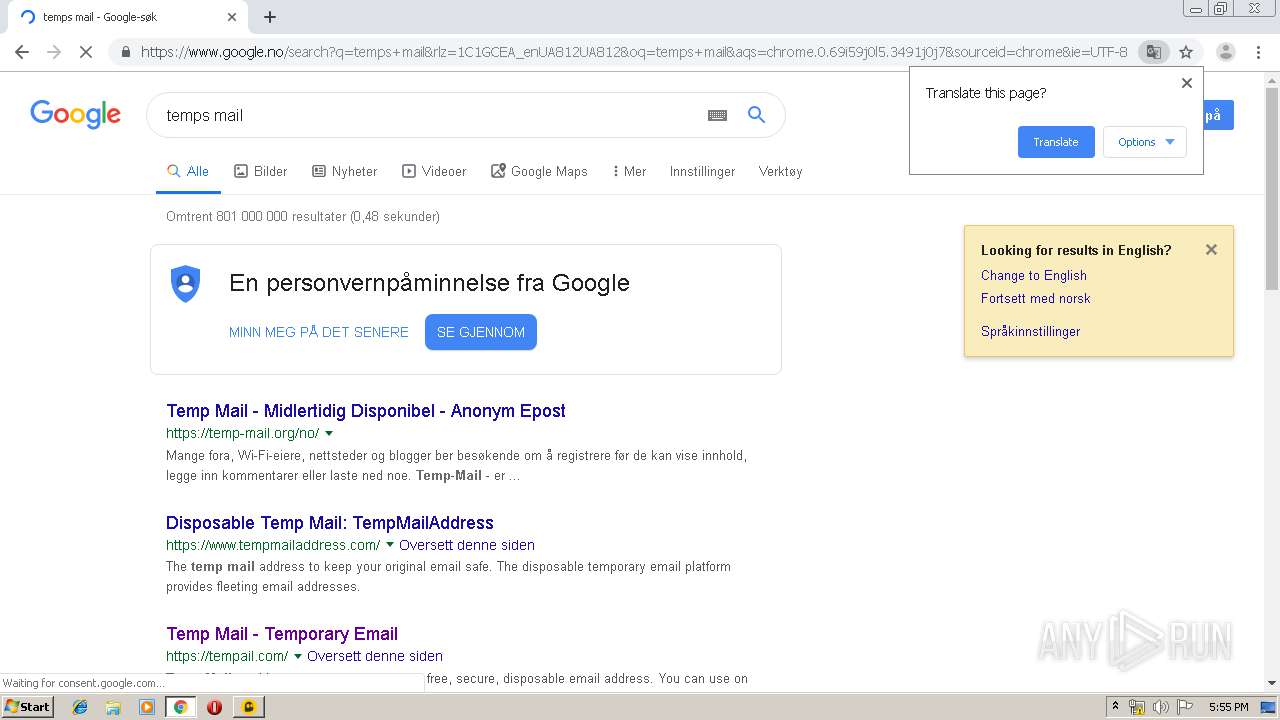The width and height of the screenshot is (1280, 720).
Task: Click the partially hidden blue sign-in button
Action: (1218, 115)
